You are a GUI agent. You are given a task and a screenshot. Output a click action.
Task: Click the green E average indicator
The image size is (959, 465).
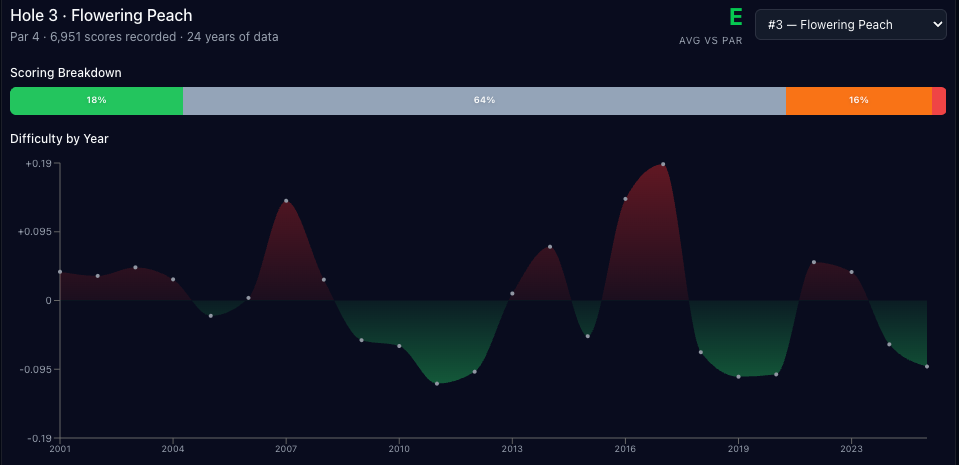pyautogui.click(x=736, y=18)
